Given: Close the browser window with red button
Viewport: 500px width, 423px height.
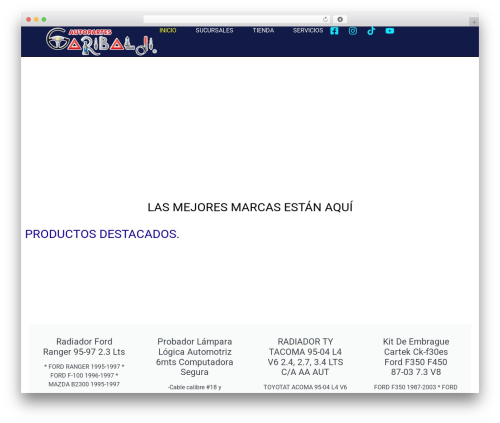Looking at the screenshot, I should click(29, 19).
